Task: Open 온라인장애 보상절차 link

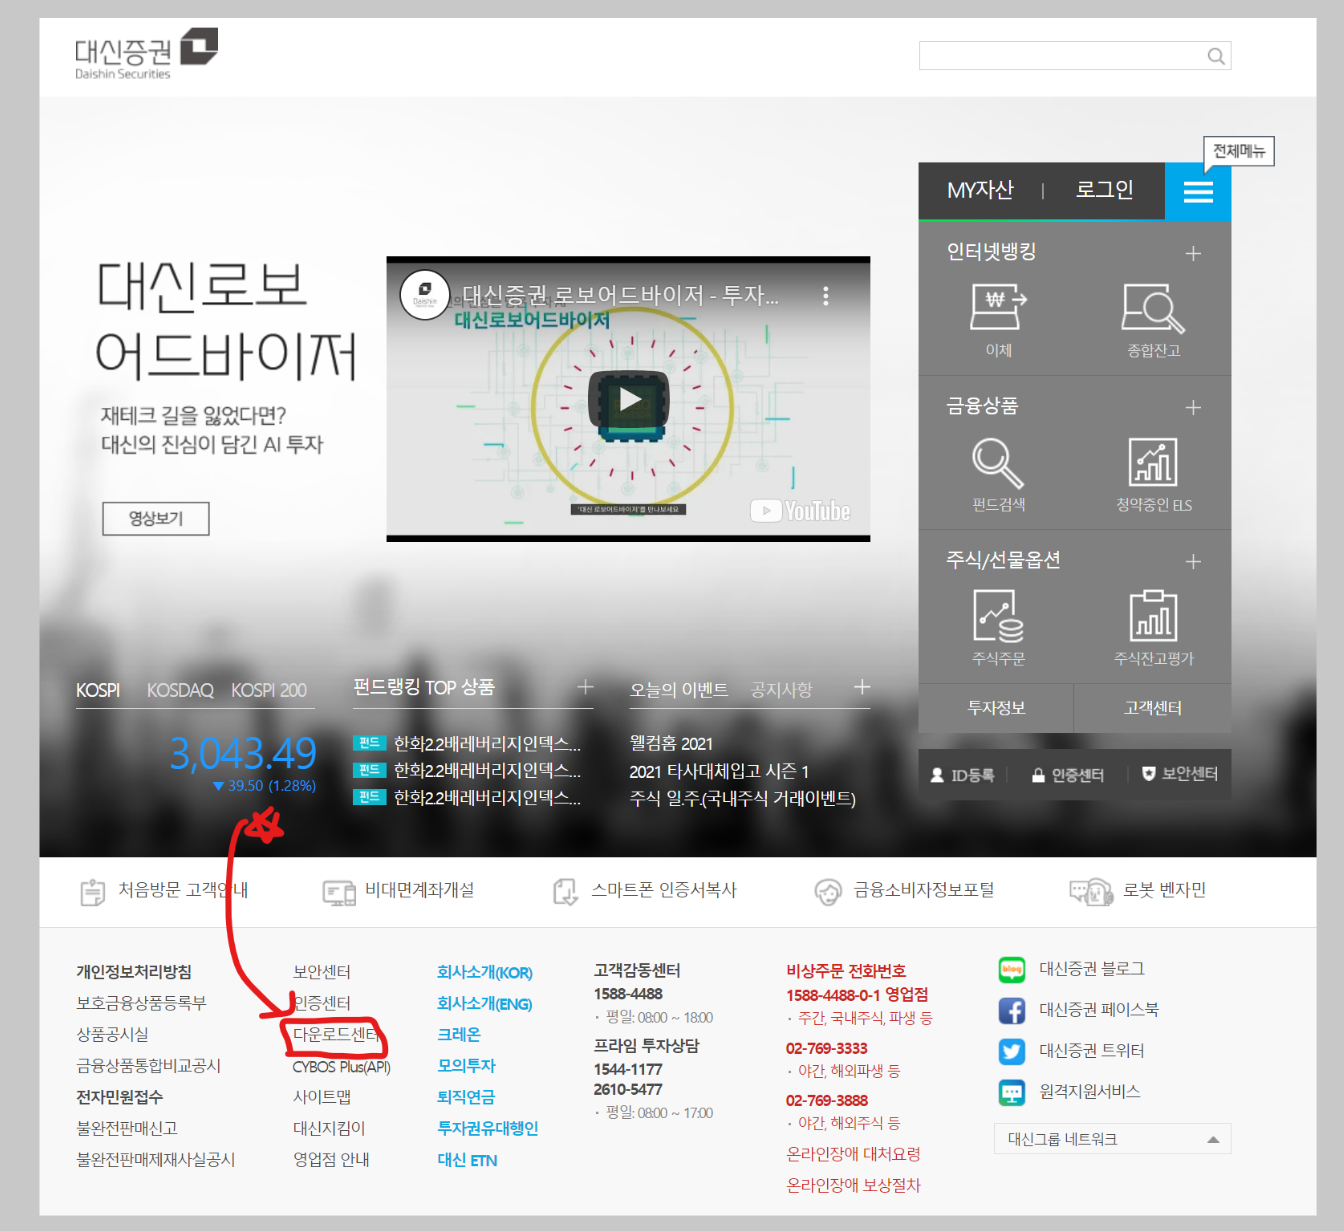Action: click(x=853, y=1185)
